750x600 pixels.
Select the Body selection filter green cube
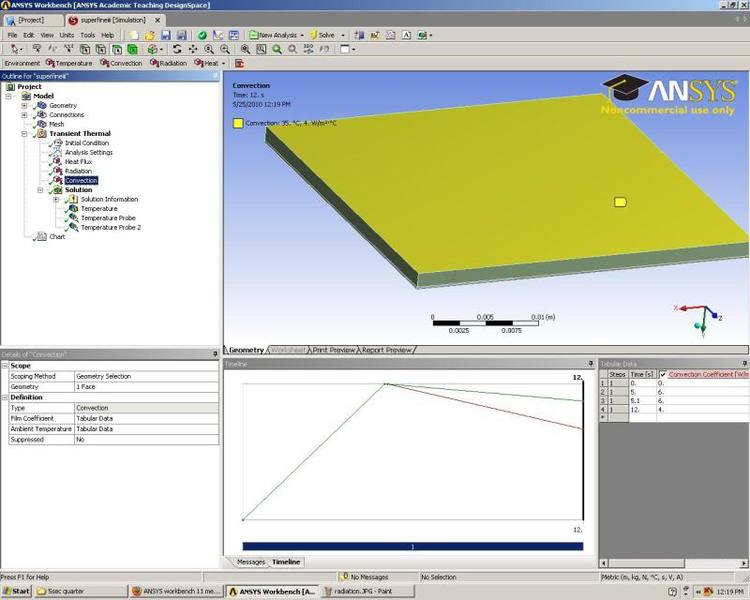(132, 49)
